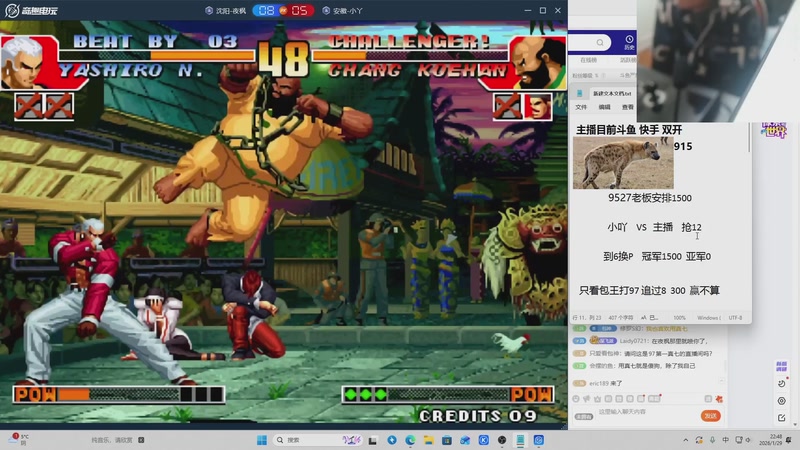Click the search magnifier in streaming panel
Image resolution: width=800 pixels, height=450 pixels.
tap(600, 42)
